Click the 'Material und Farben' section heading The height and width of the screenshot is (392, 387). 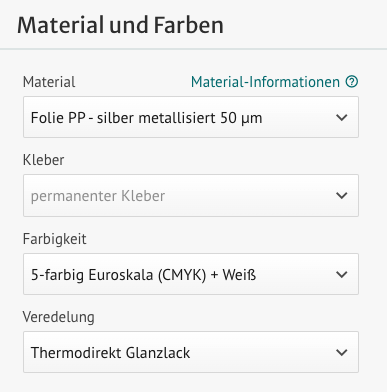120,25
